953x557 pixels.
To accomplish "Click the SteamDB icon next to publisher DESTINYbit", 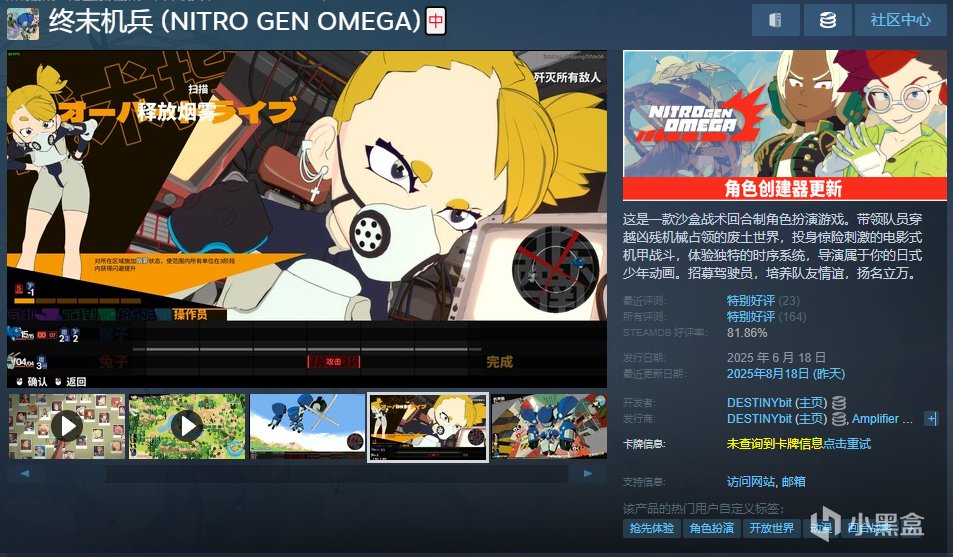I will 839,418.
